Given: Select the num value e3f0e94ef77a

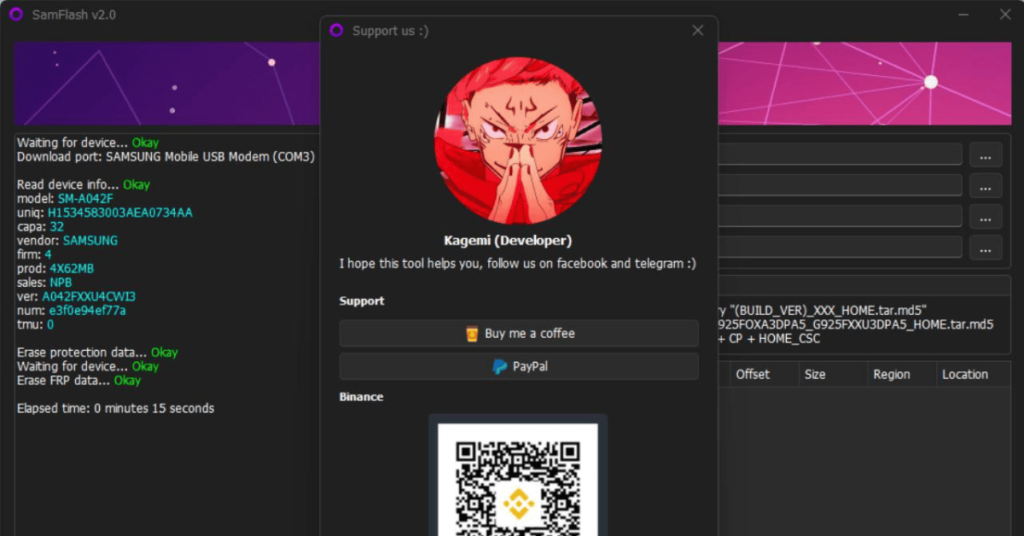Looking at the screenshot, I should tap(88, 311).
